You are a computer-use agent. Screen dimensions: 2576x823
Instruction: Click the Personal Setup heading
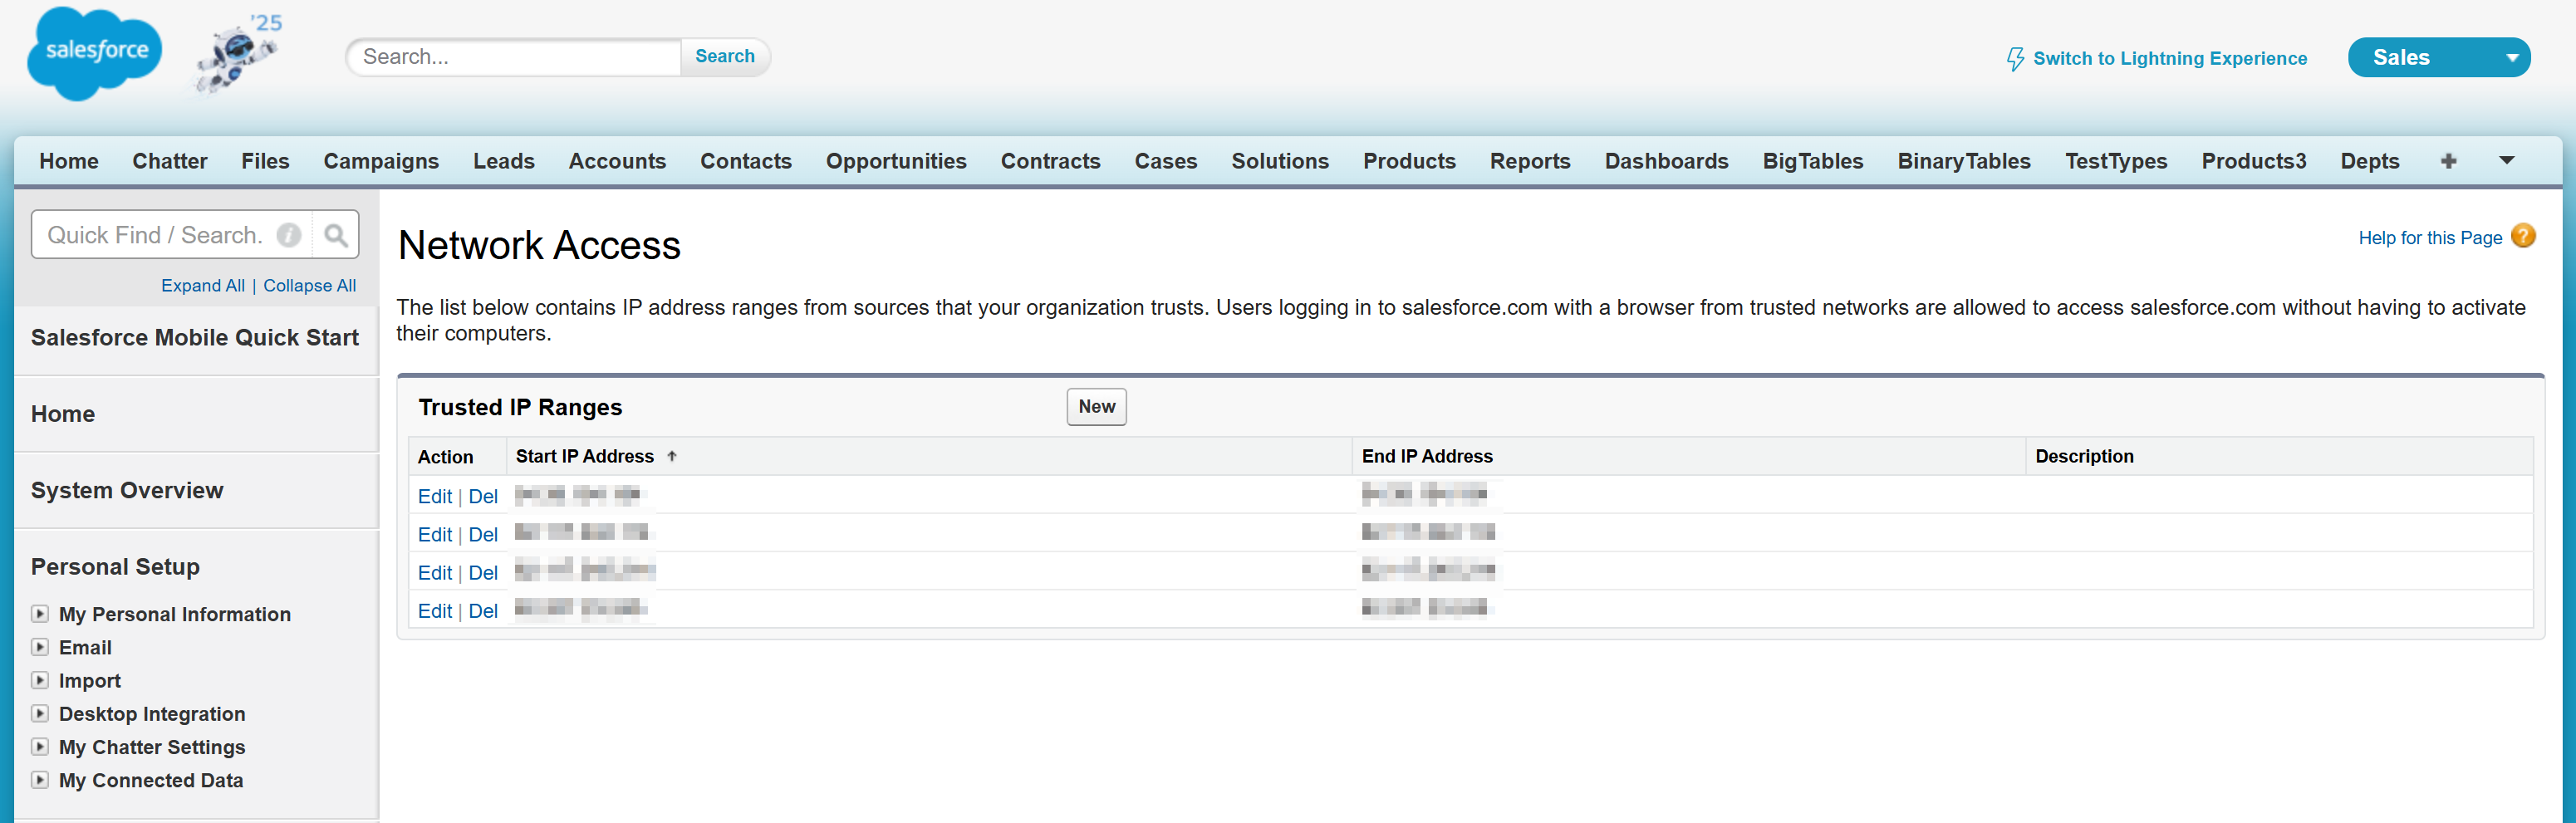point(115,567)
